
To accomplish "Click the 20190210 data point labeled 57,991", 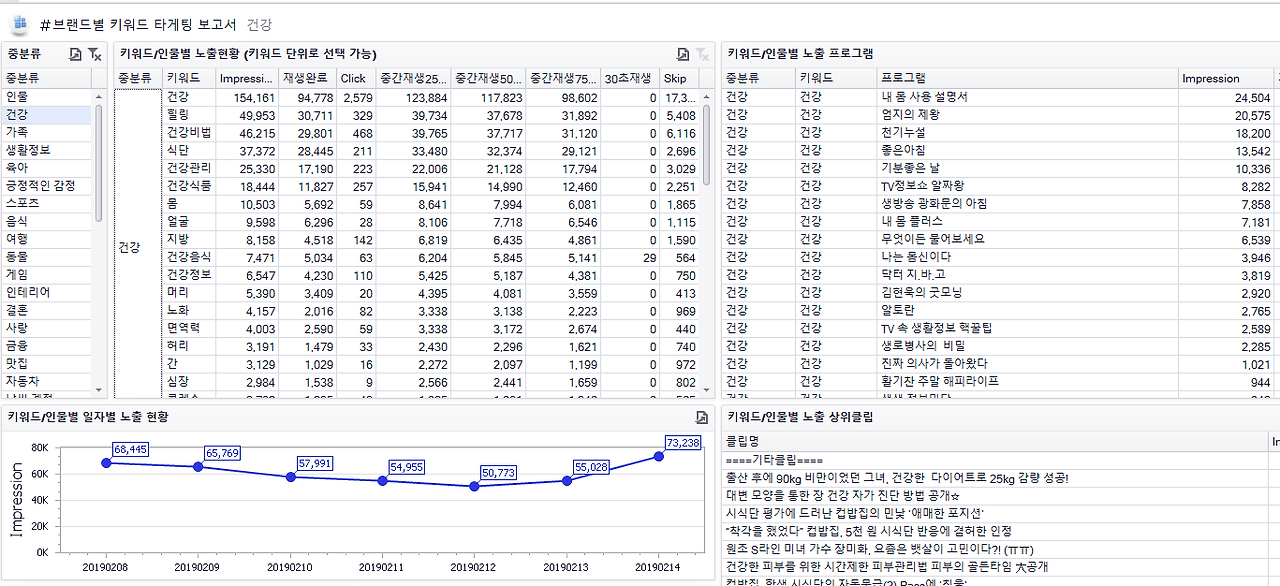I will click(291, 477).
